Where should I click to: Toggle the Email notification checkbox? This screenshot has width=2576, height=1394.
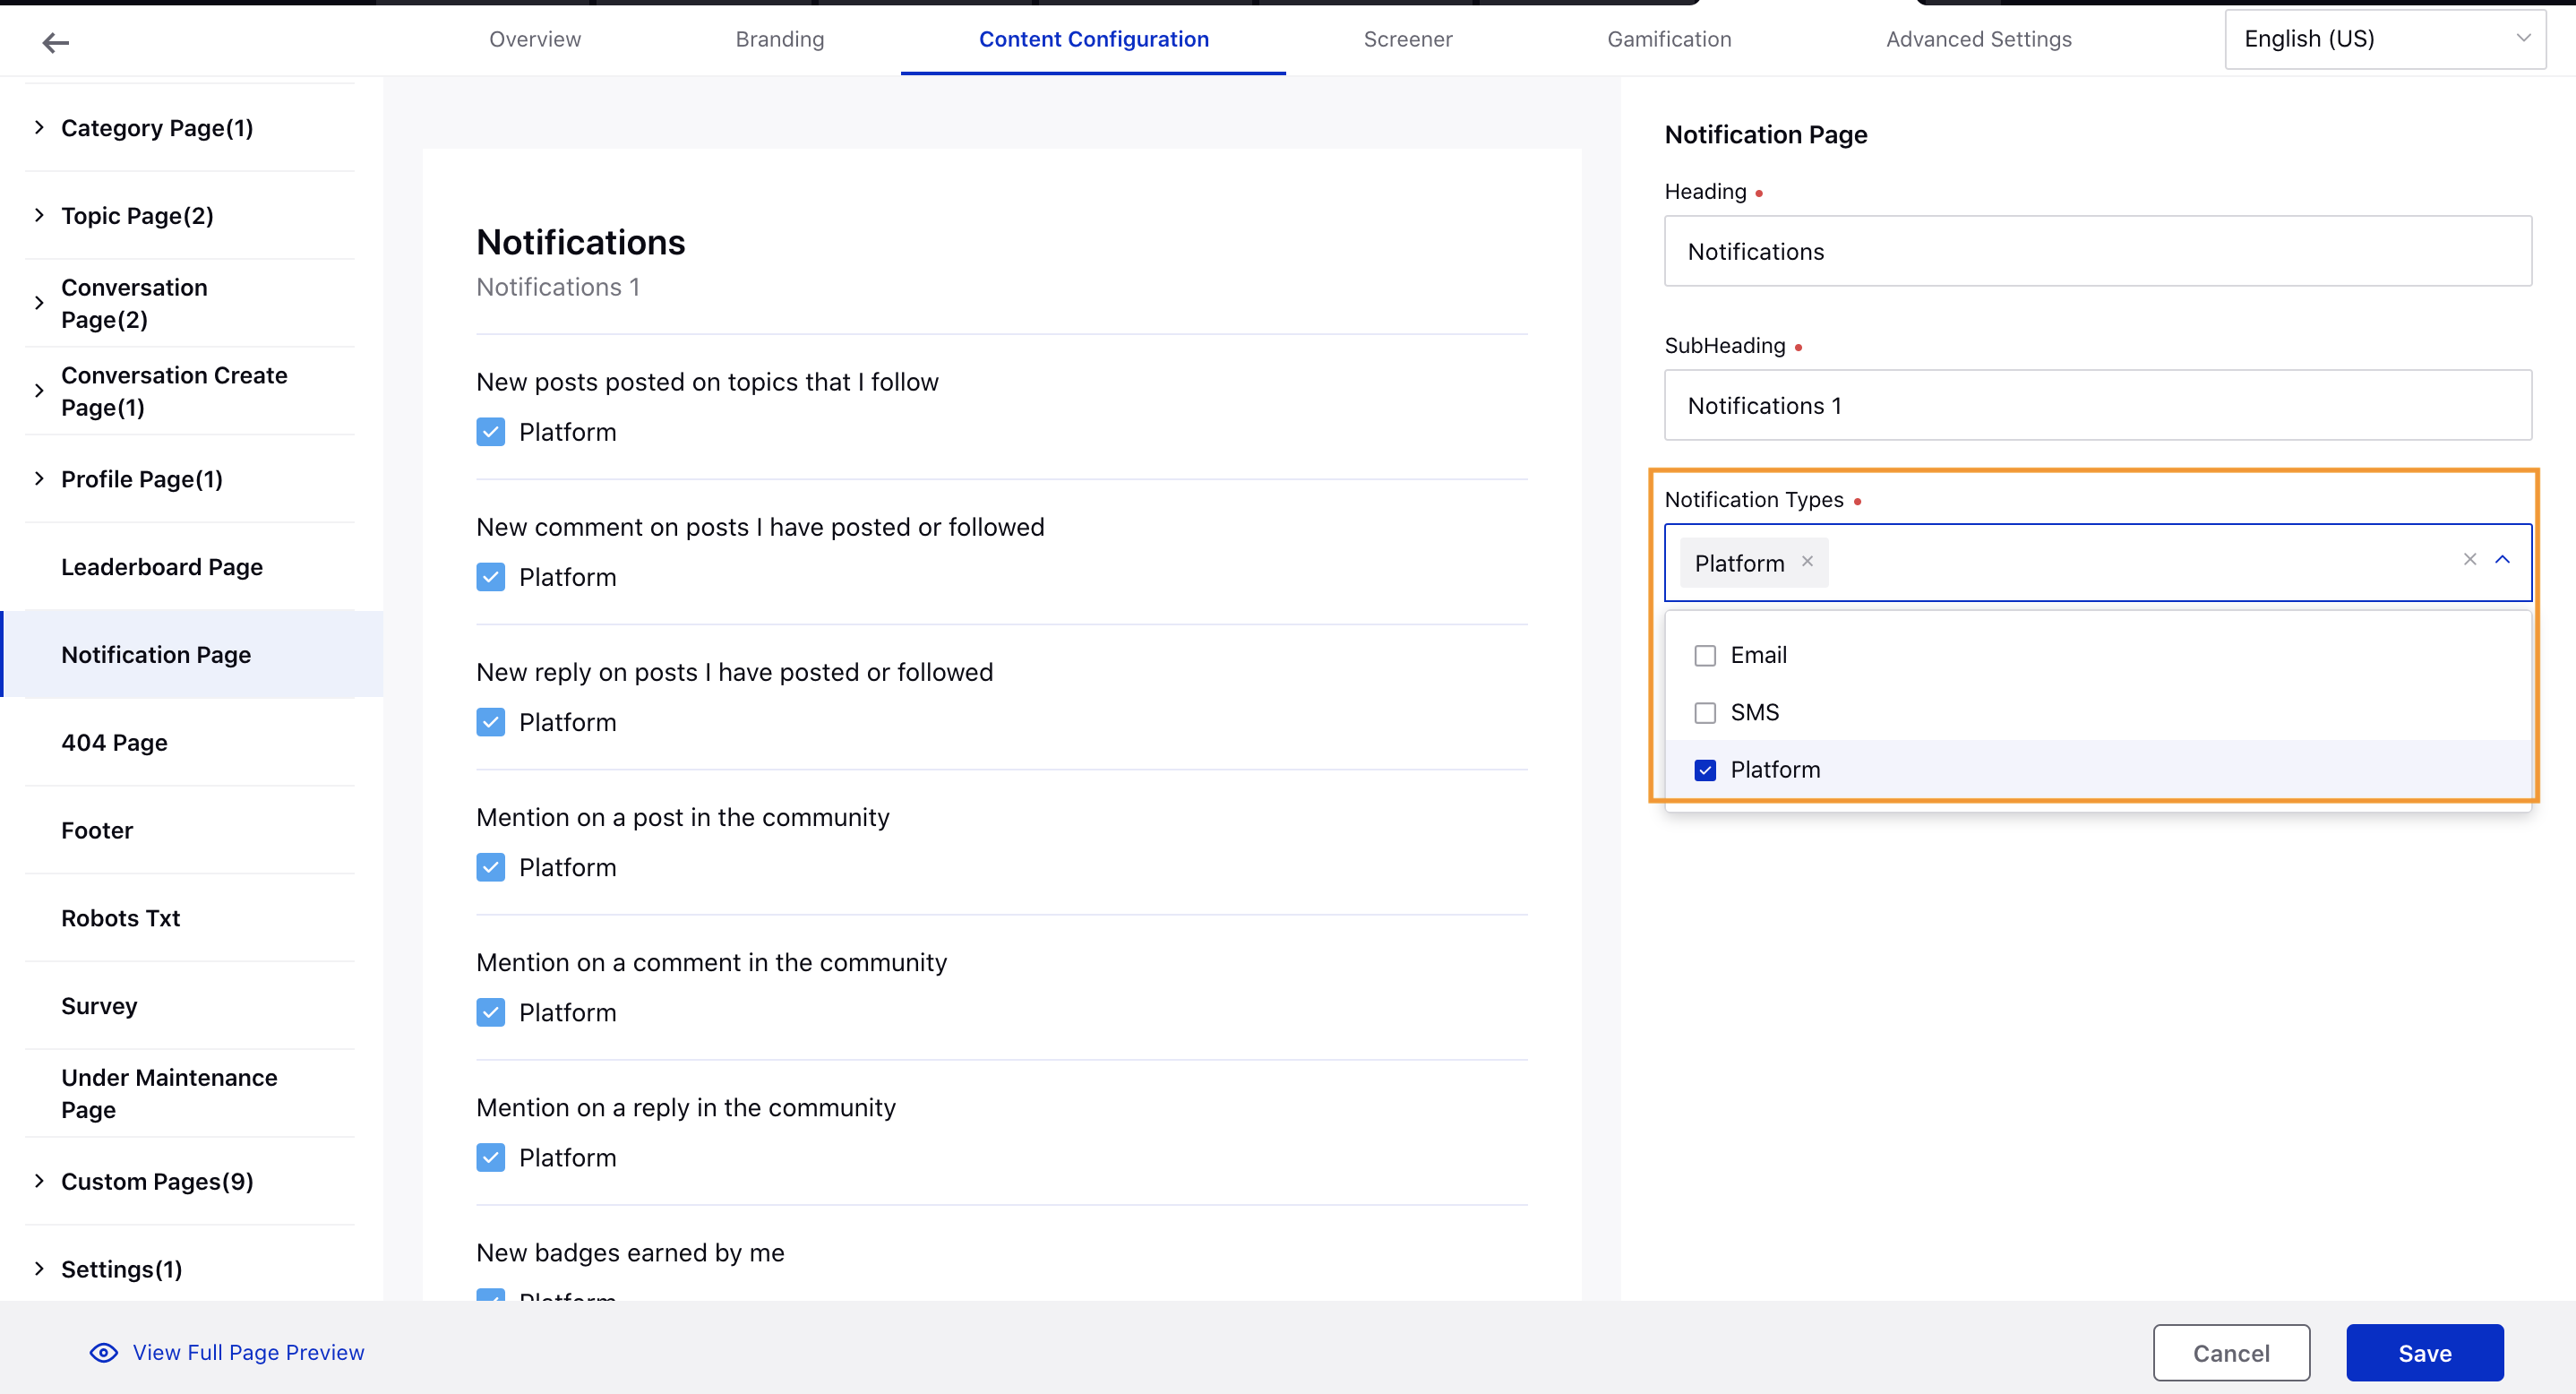tap(1706, 654)
